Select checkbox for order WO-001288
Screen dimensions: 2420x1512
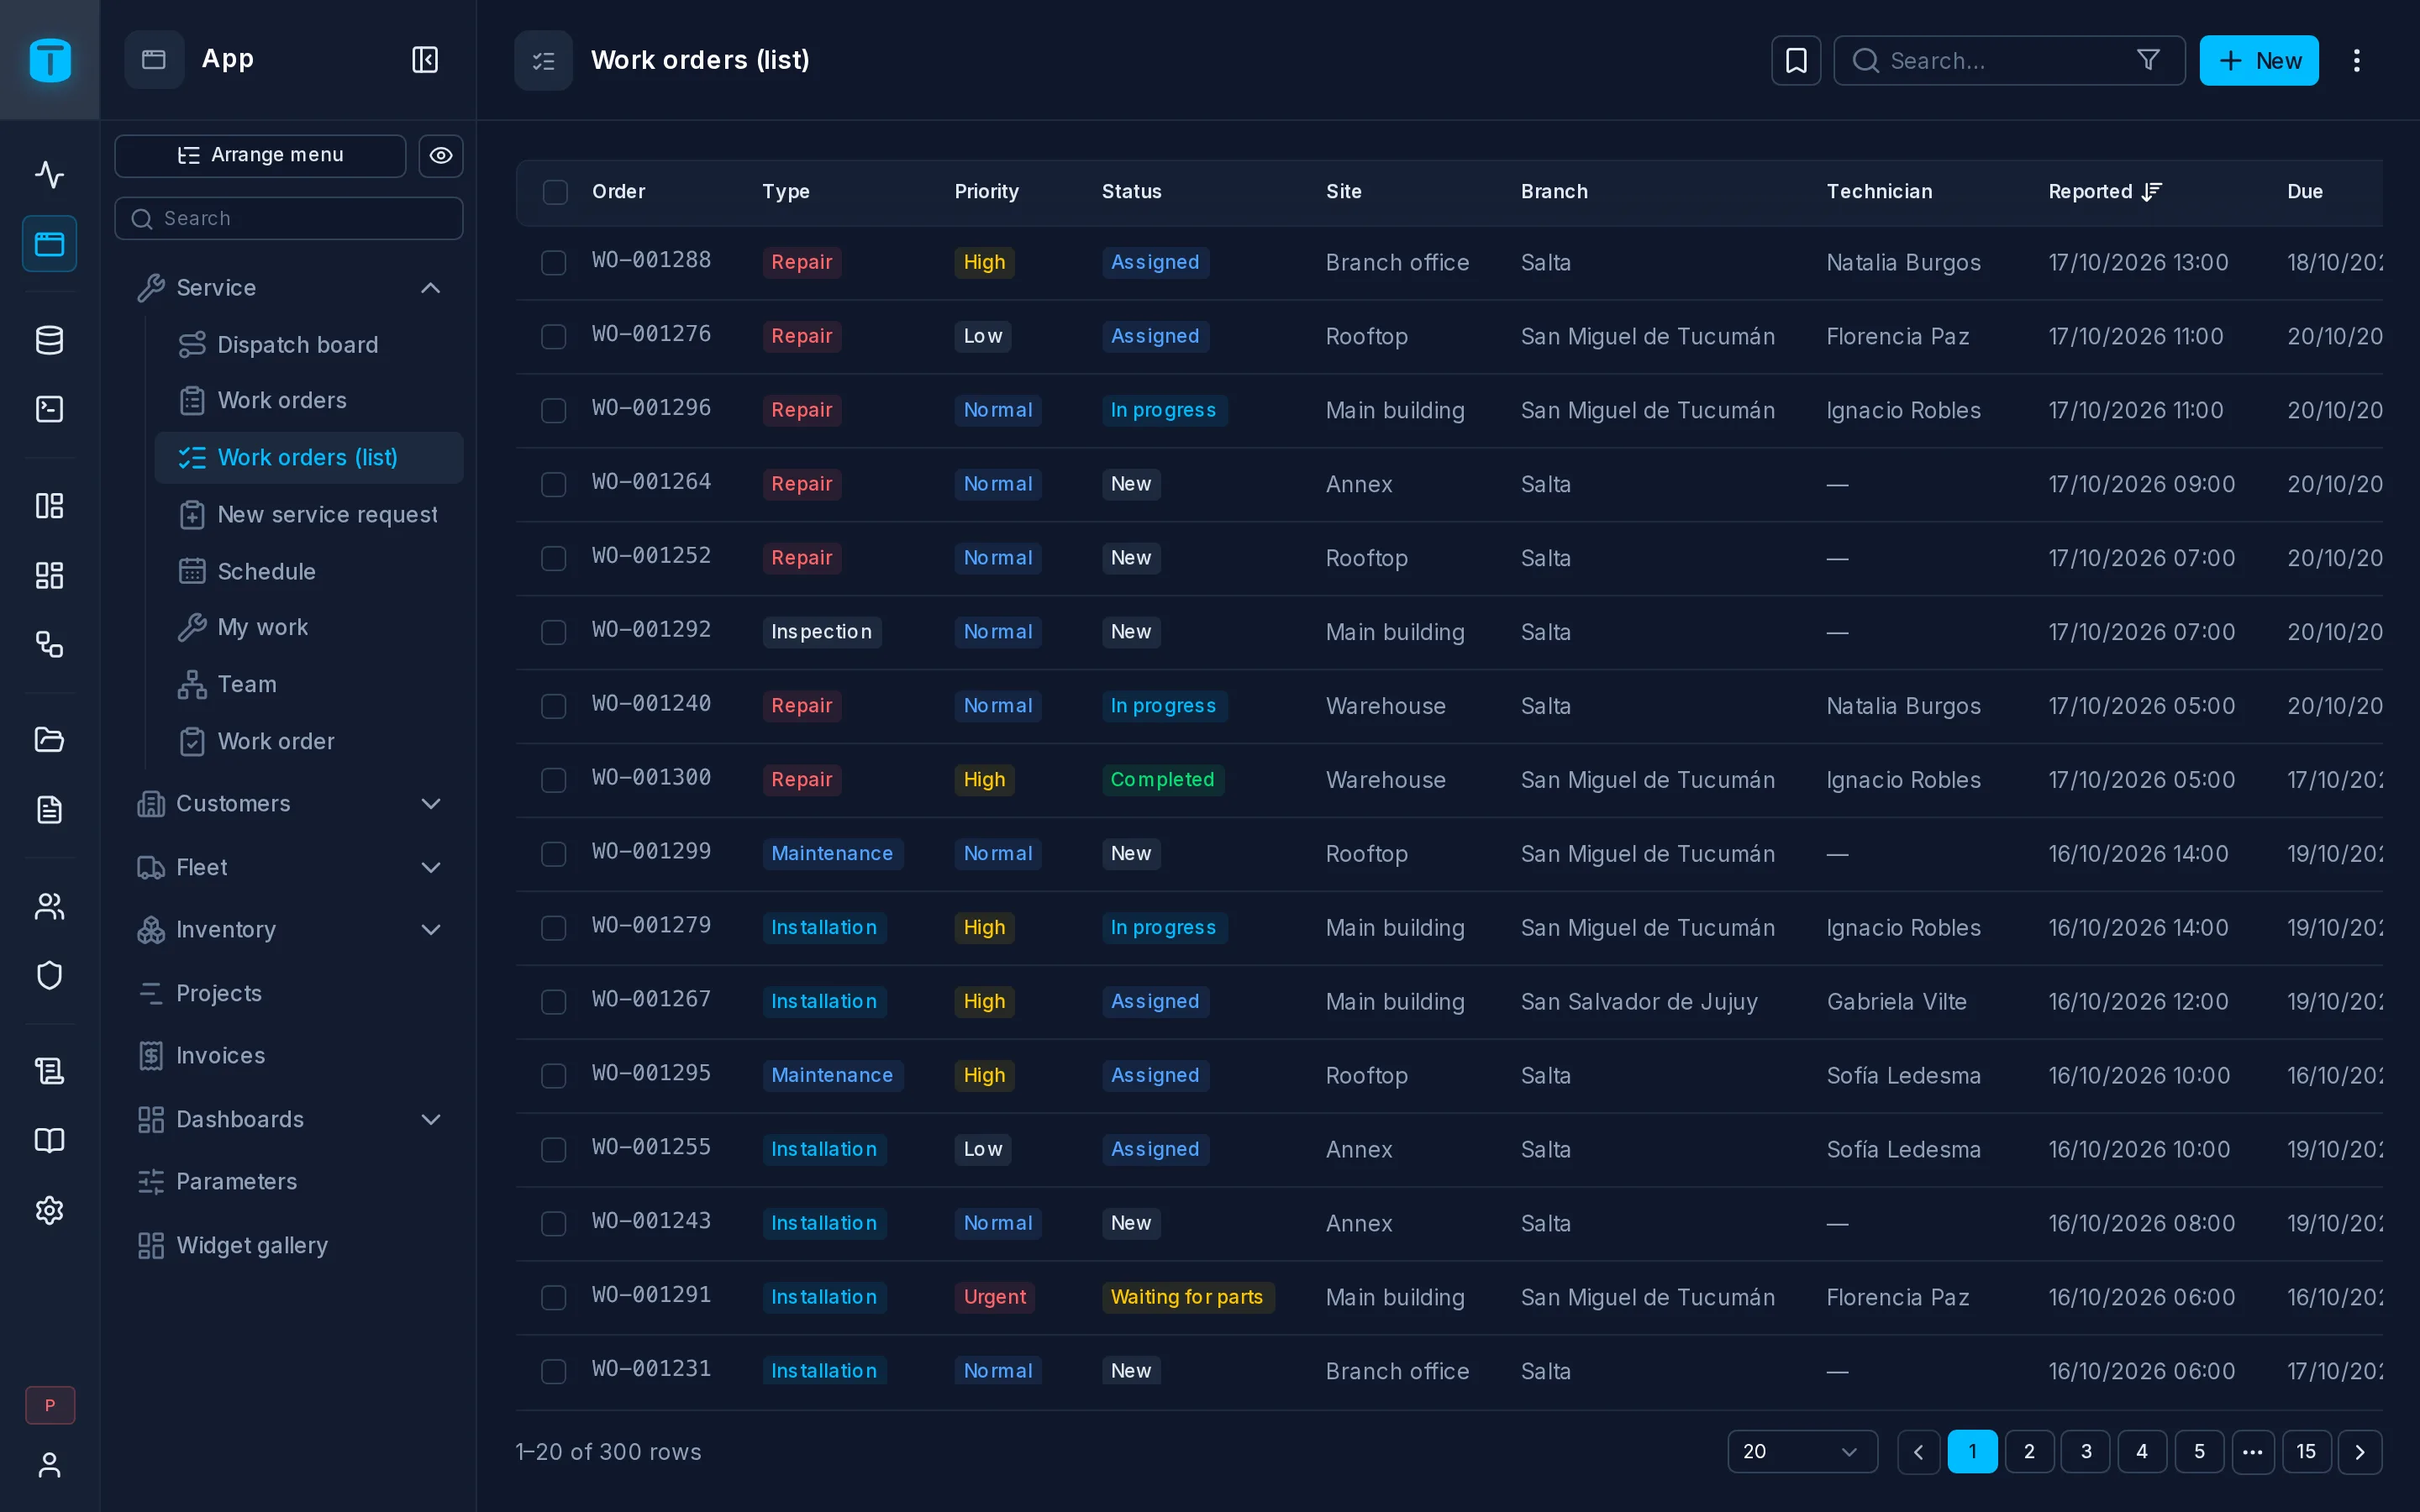pos(553,263)
